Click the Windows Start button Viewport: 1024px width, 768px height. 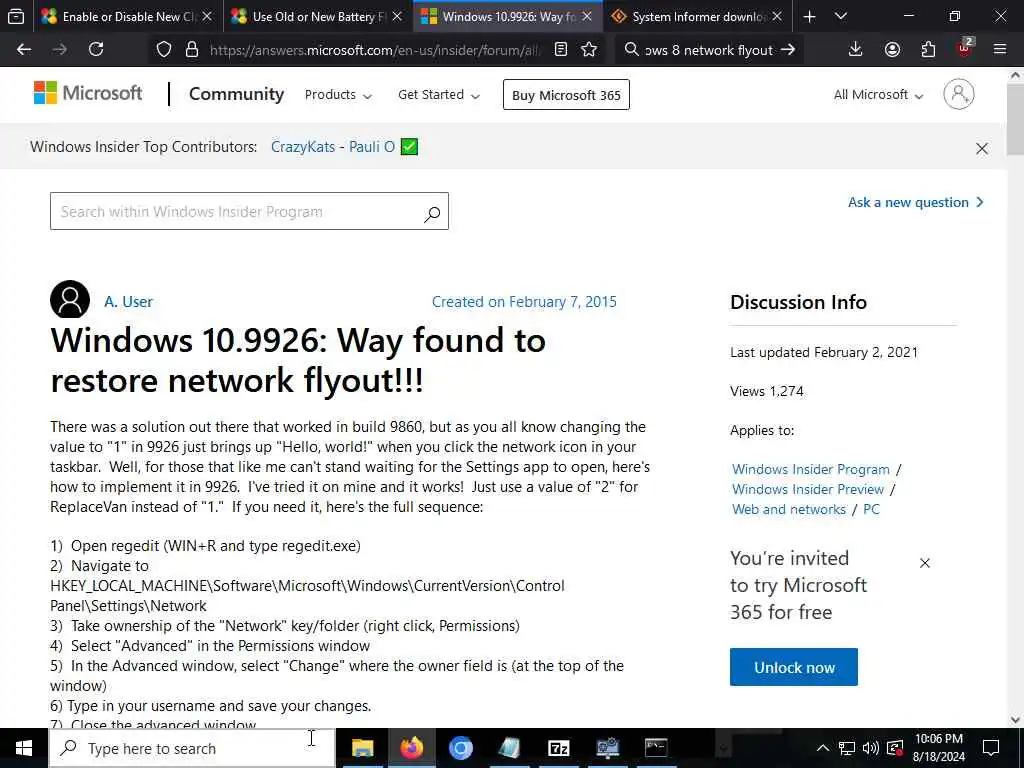pos(24,748)
